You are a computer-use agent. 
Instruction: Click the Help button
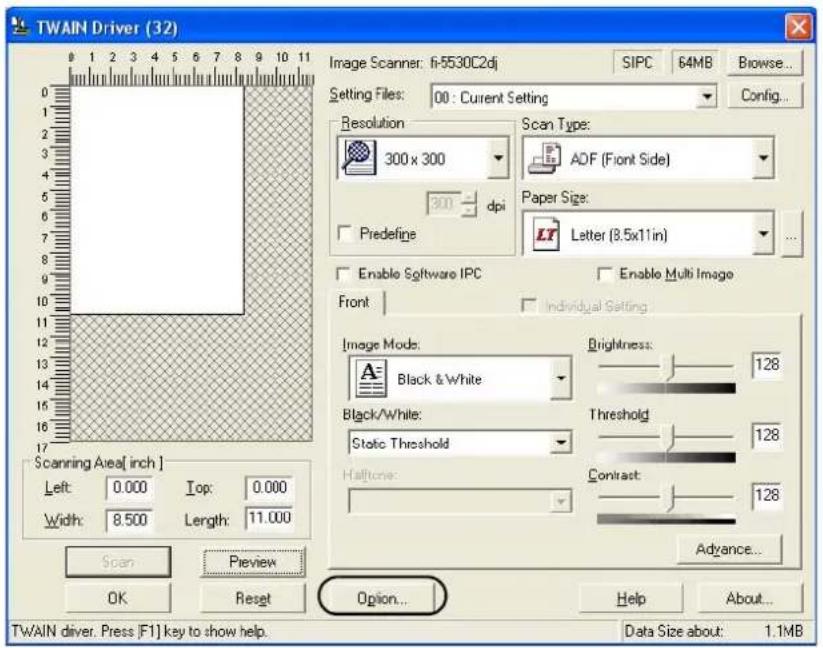click(x=630, y=598)
